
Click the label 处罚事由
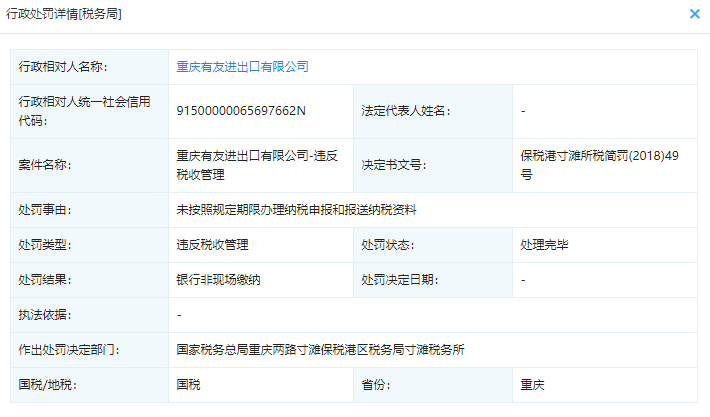(x=45, y=210)
